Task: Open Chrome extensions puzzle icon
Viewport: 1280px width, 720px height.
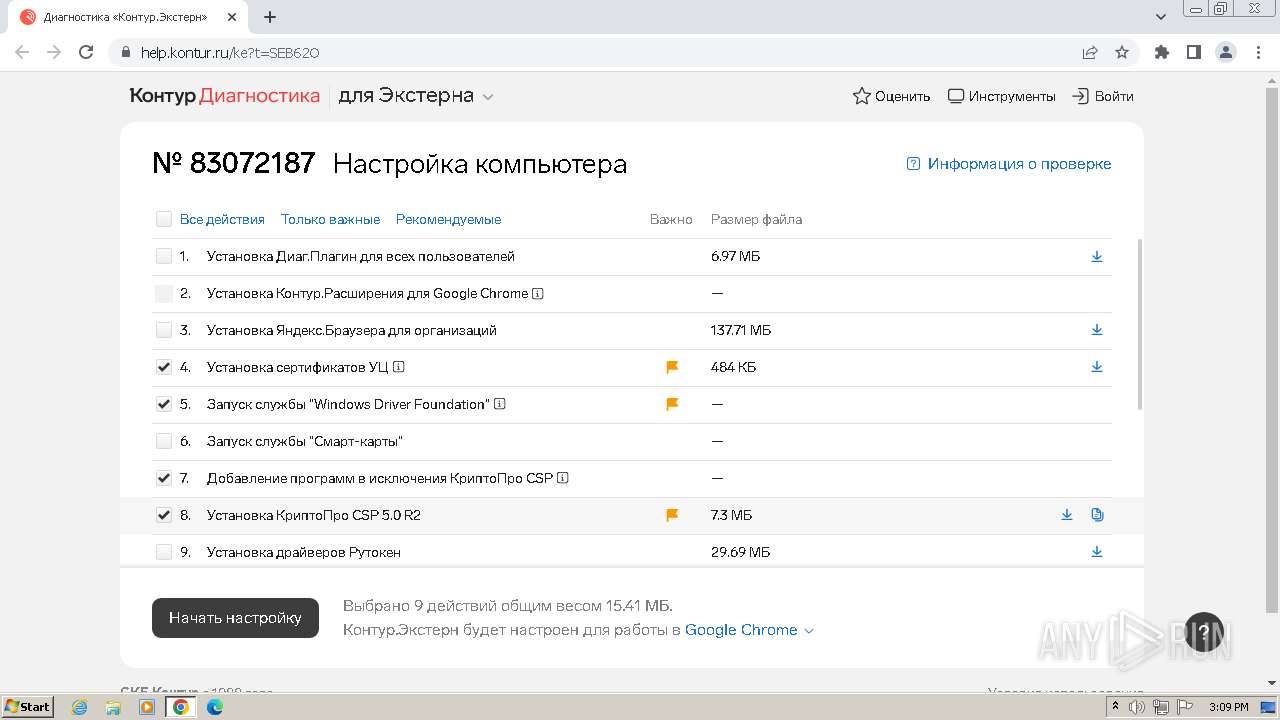Action: pyautogui.click(x=1162, y=52)
